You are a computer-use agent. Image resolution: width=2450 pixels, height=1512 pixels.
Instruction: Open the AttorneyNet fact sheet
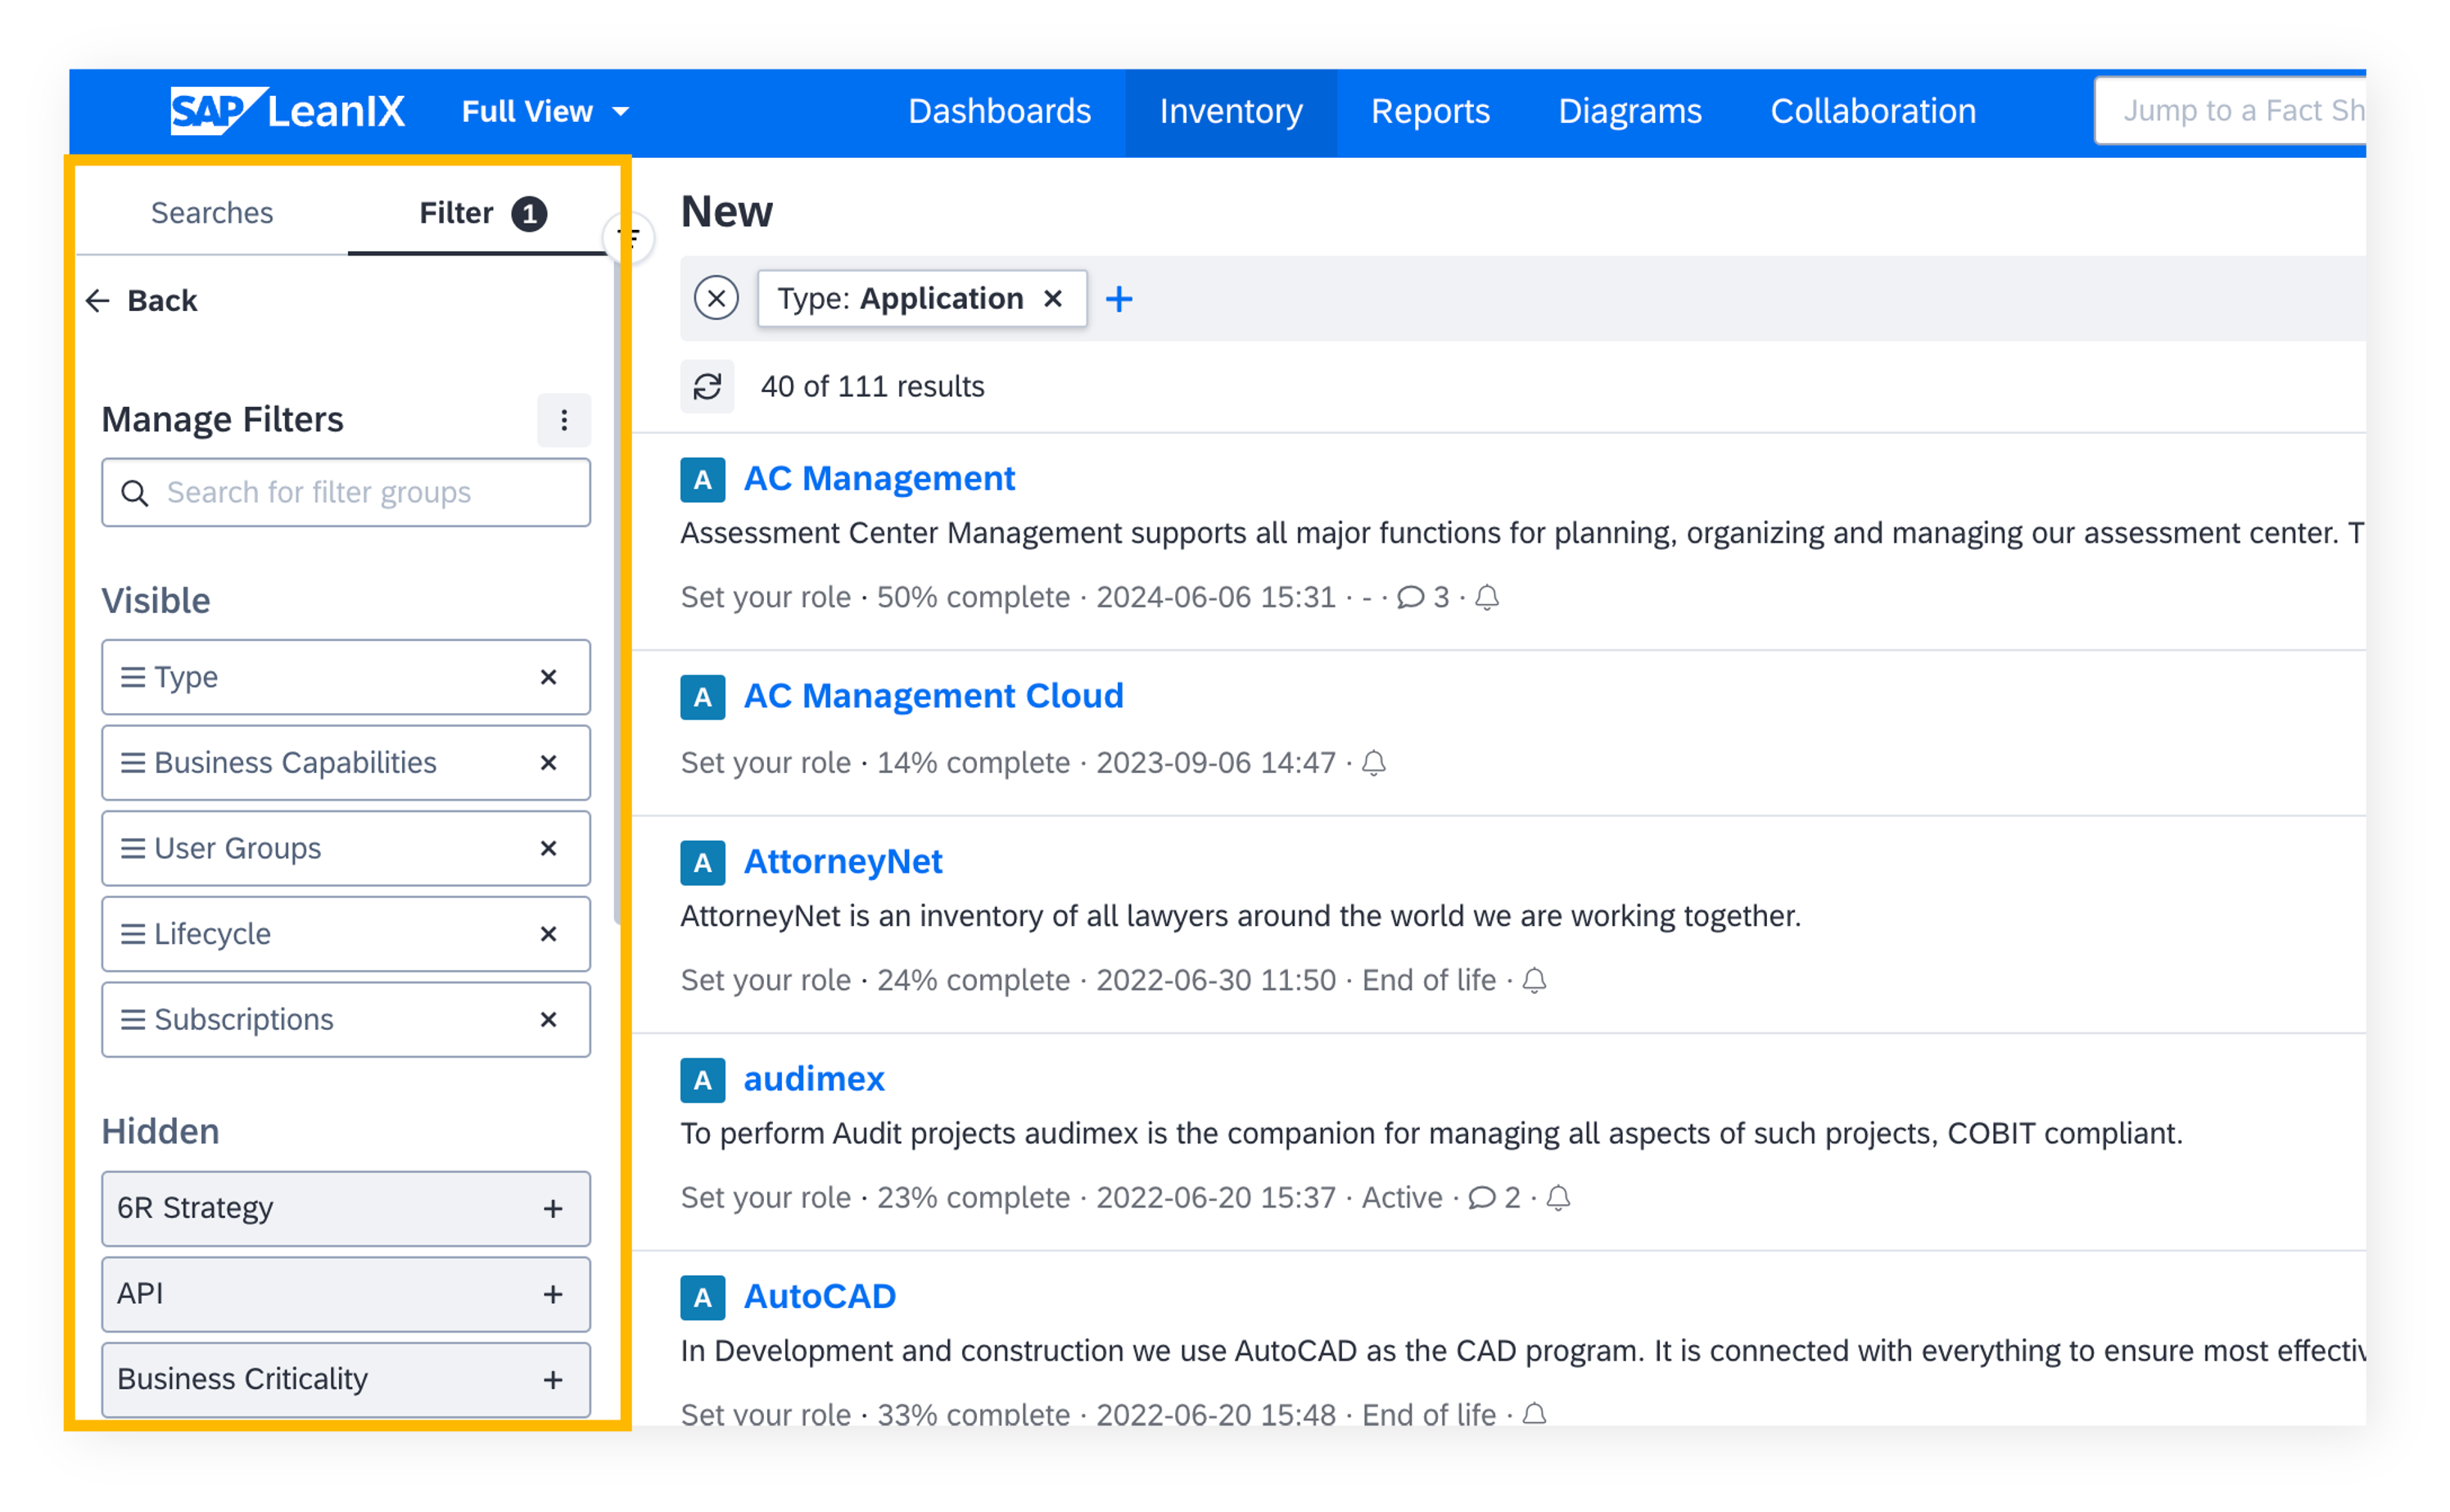coord(843,862)
